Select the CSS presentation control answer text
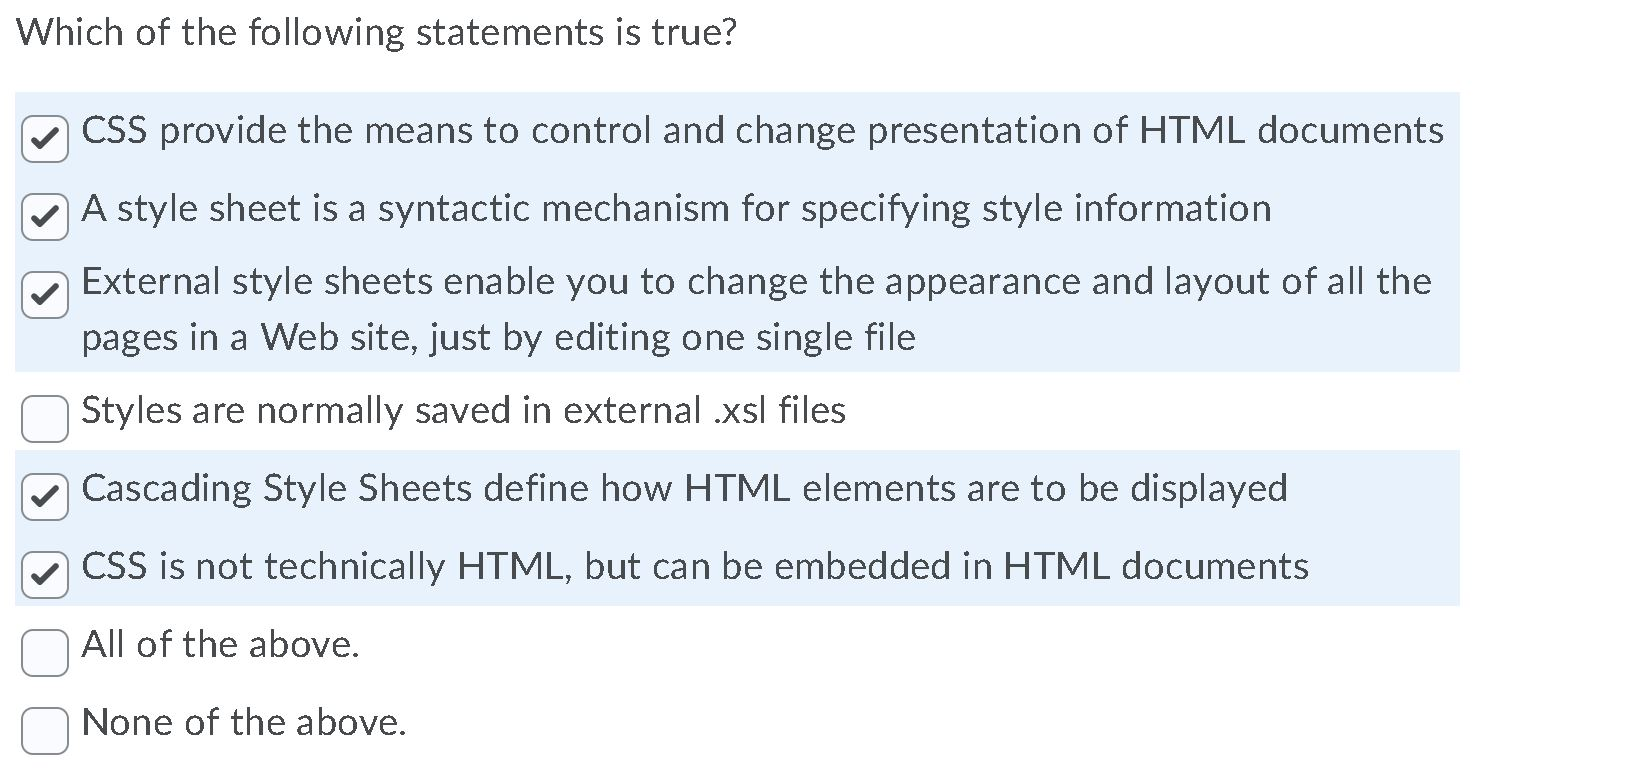Viewport: 1638px width, 781px height. point(760,131)
